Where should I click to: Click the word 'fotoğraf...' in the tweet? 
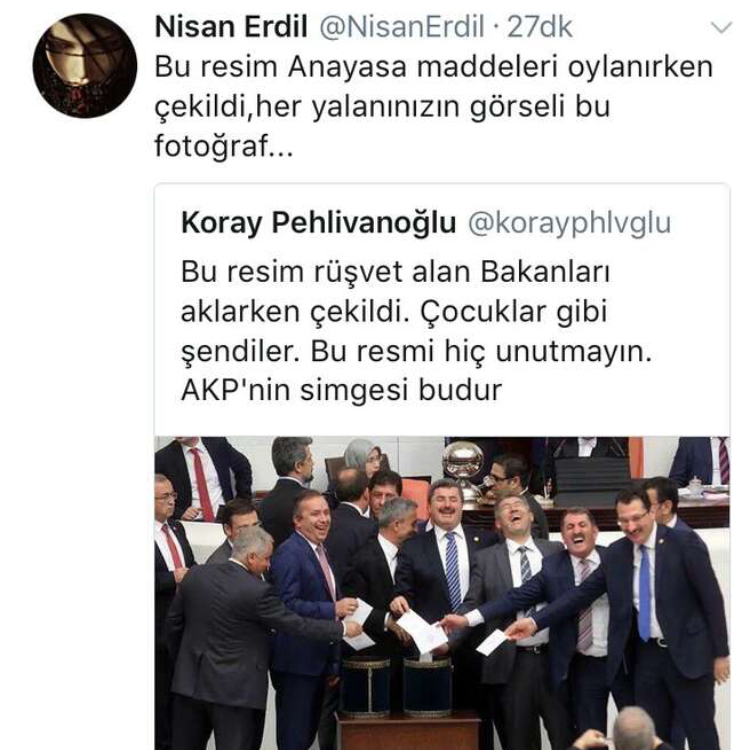click(223, 146)
